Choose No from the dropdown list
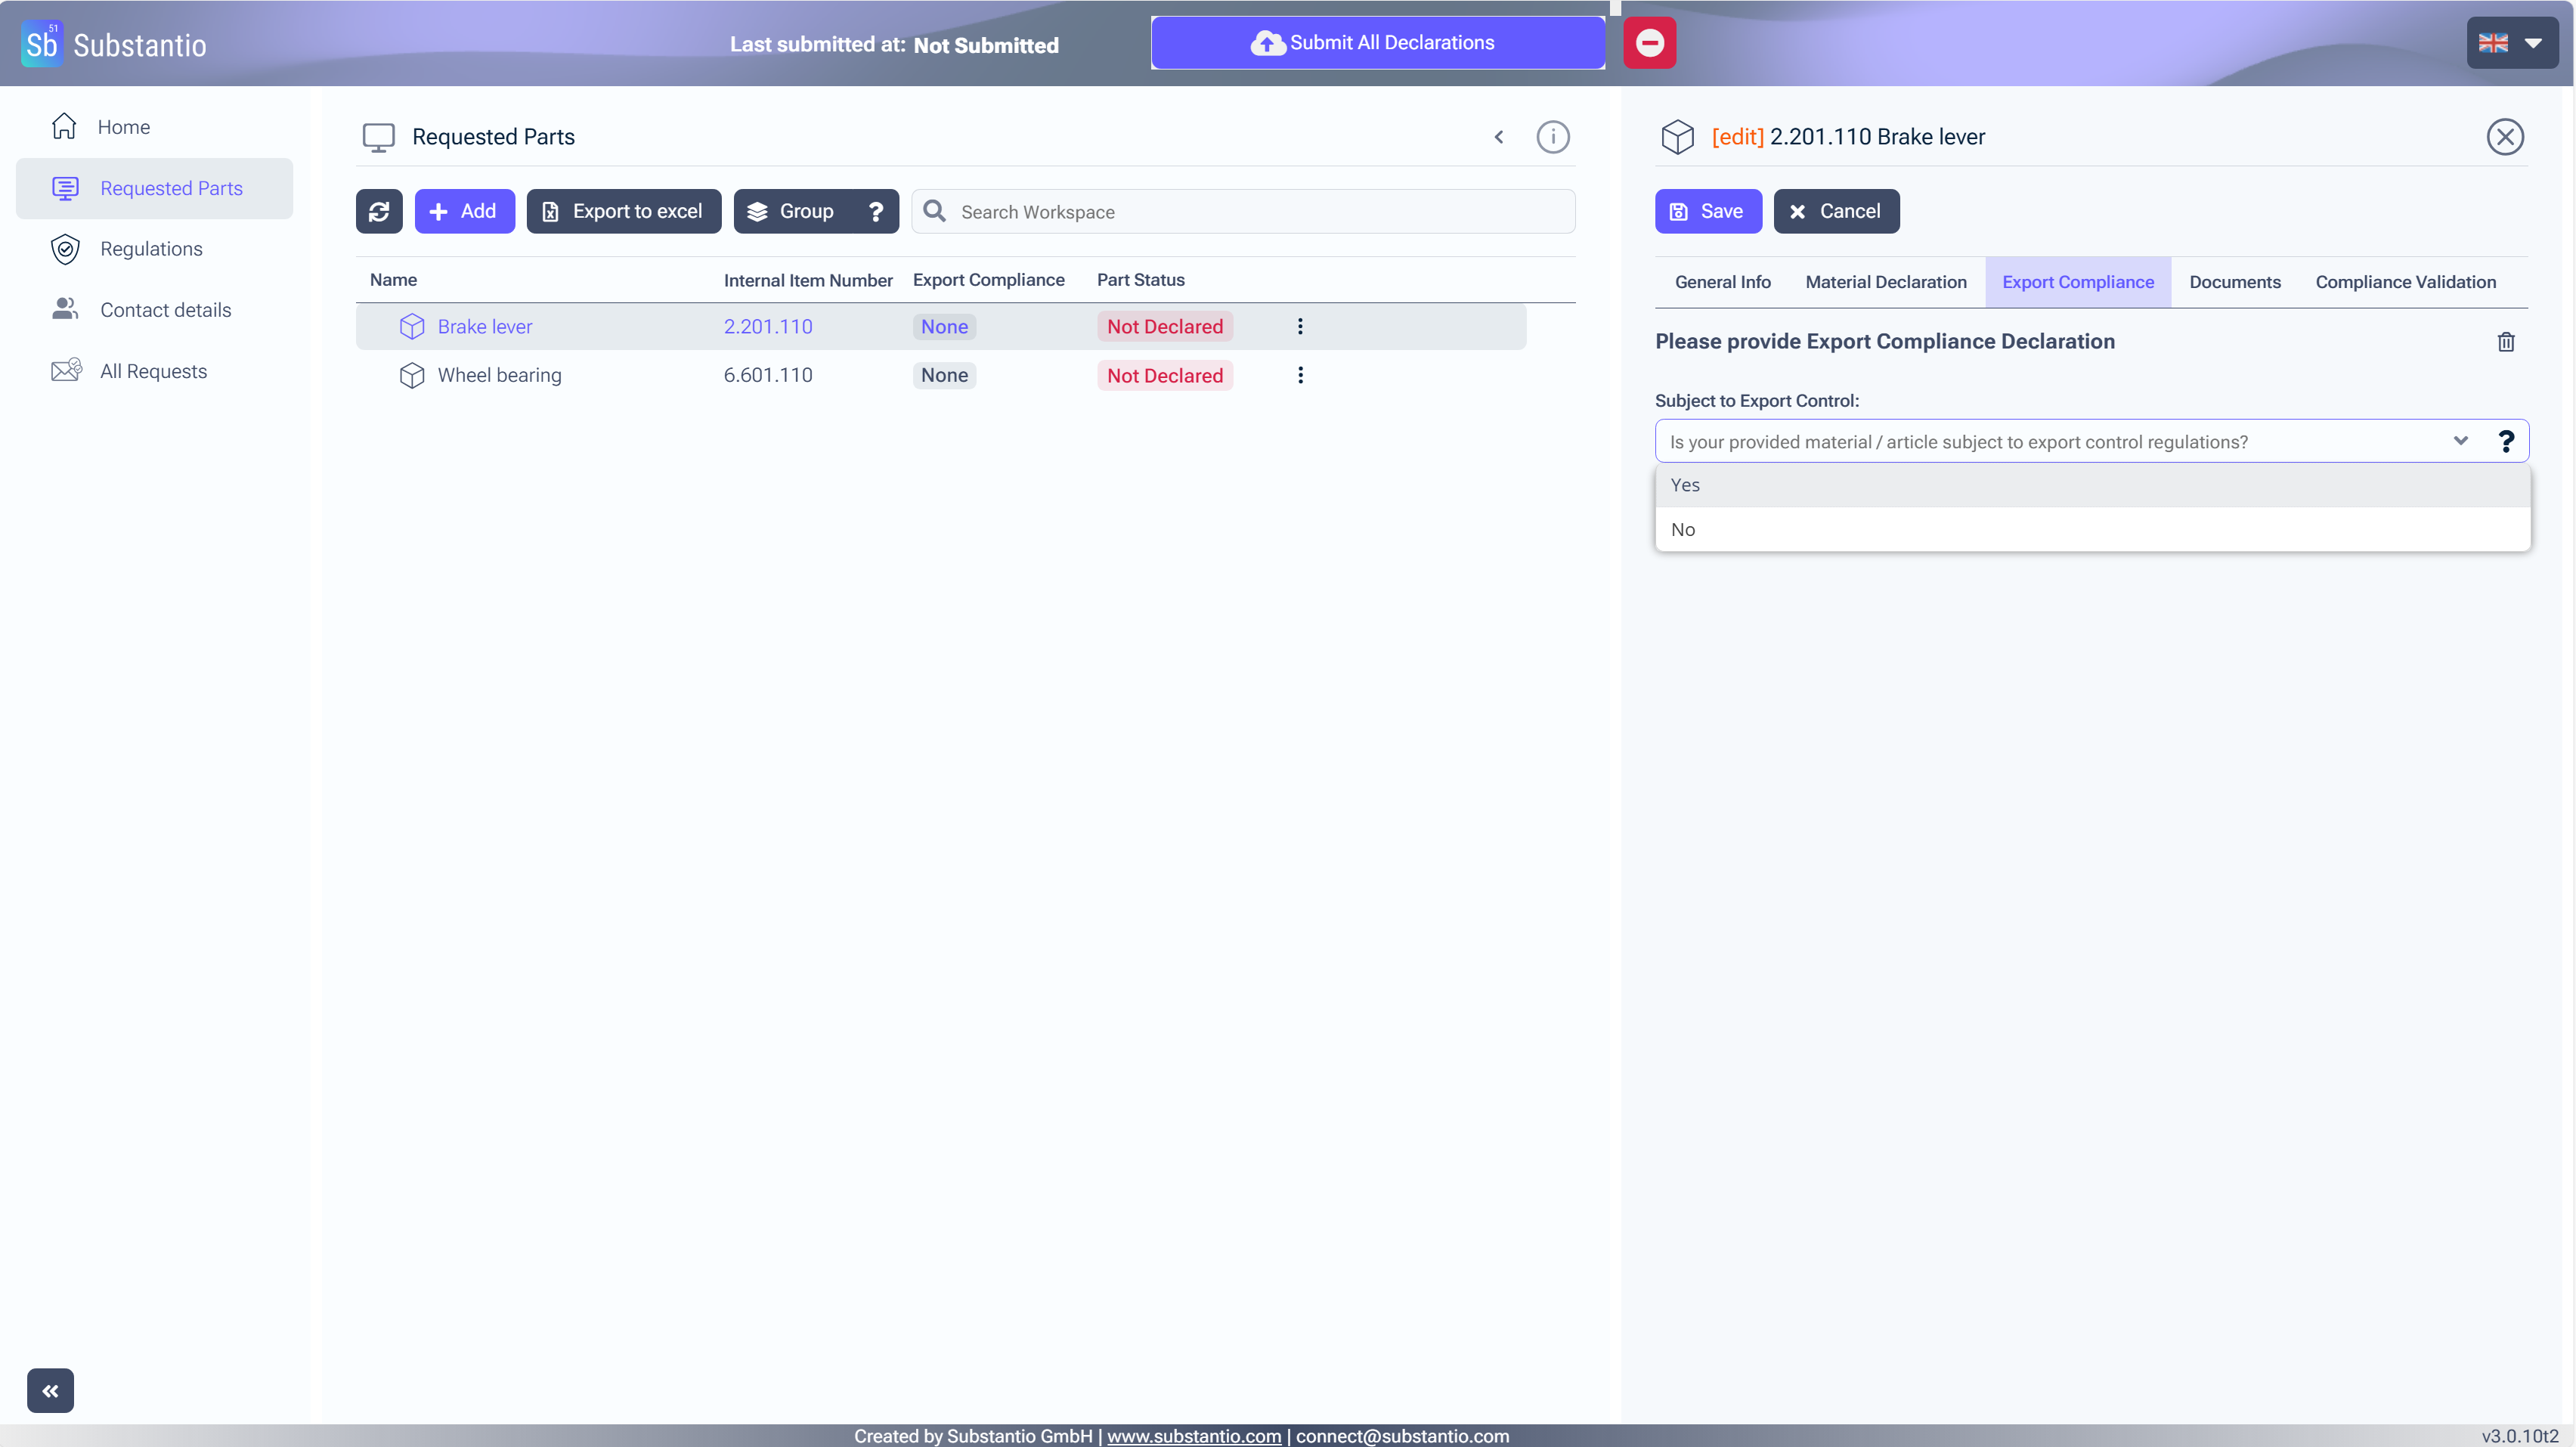2576x1447 pixels. click(1683, 530)
